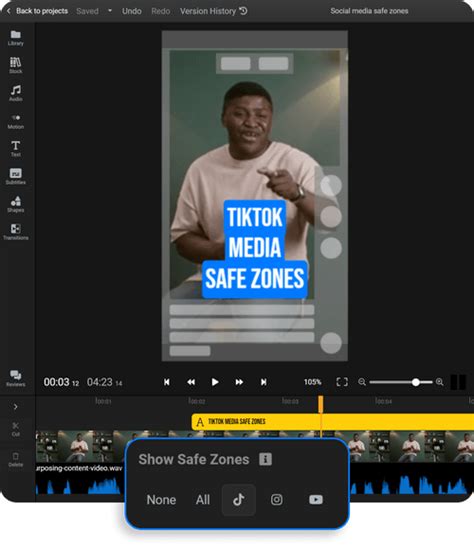Select the TIKTOK MEDIA SAFE ZONES text overlay
This screenshot has height=547, width=474.
[255, 249]
